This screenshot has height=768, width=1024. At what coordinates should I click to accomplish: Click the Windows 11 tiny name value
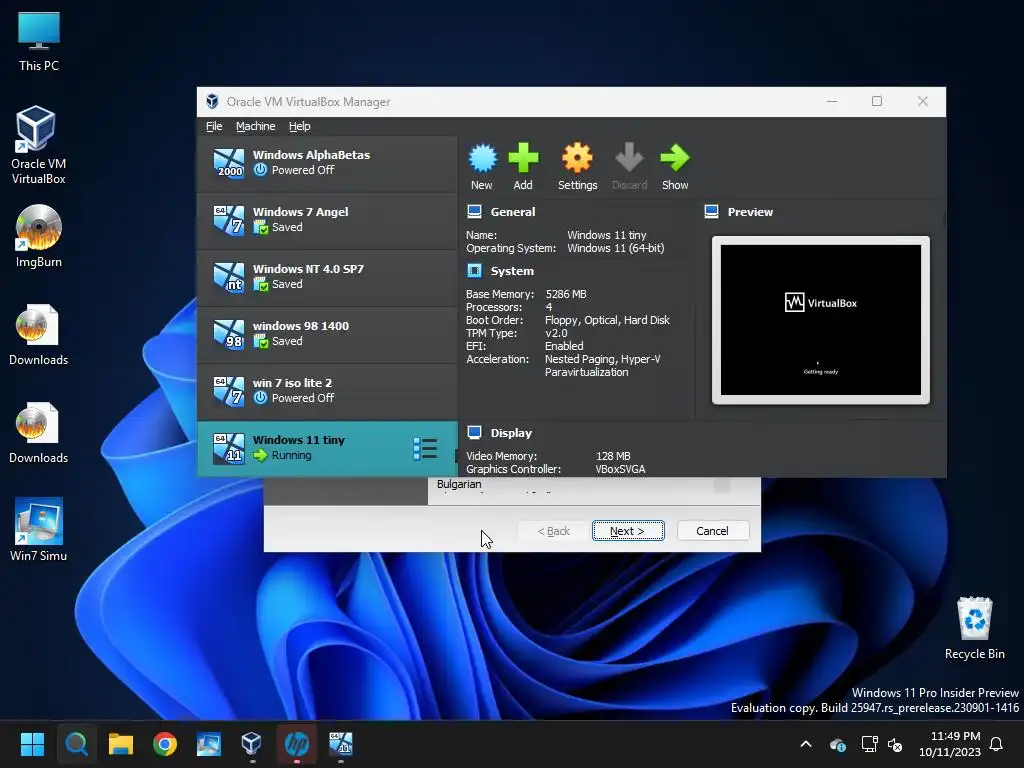pyautogui.click(x=607, y=235)
